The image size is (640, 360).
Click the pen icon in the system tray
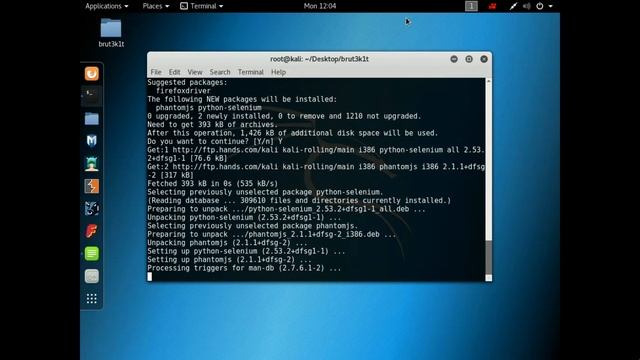pyautogui.click(x=513, y=6)
